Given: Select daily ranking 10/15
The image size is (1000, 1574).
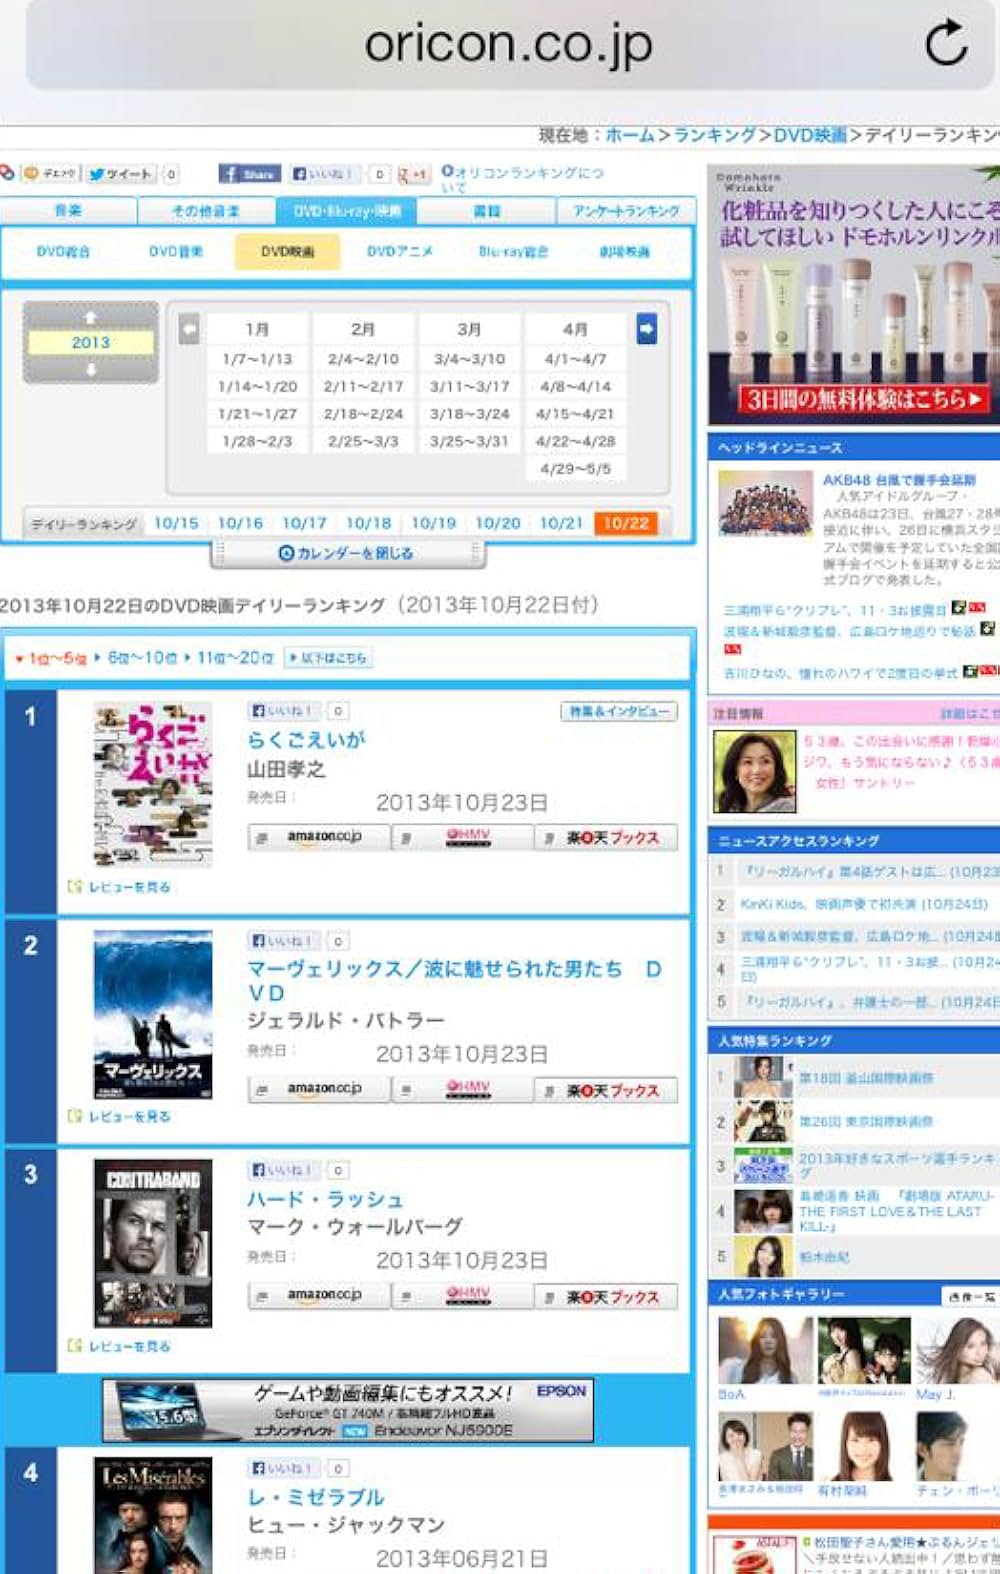Looking at the screenshot, I should (176, 523).
